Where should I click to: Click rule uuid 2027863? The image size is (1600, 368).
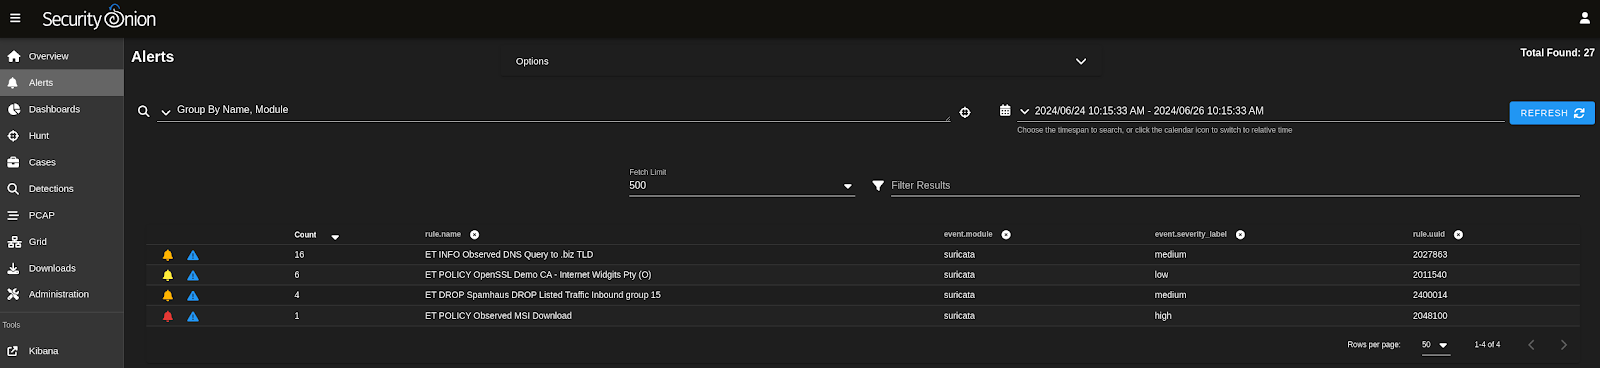1430,255
